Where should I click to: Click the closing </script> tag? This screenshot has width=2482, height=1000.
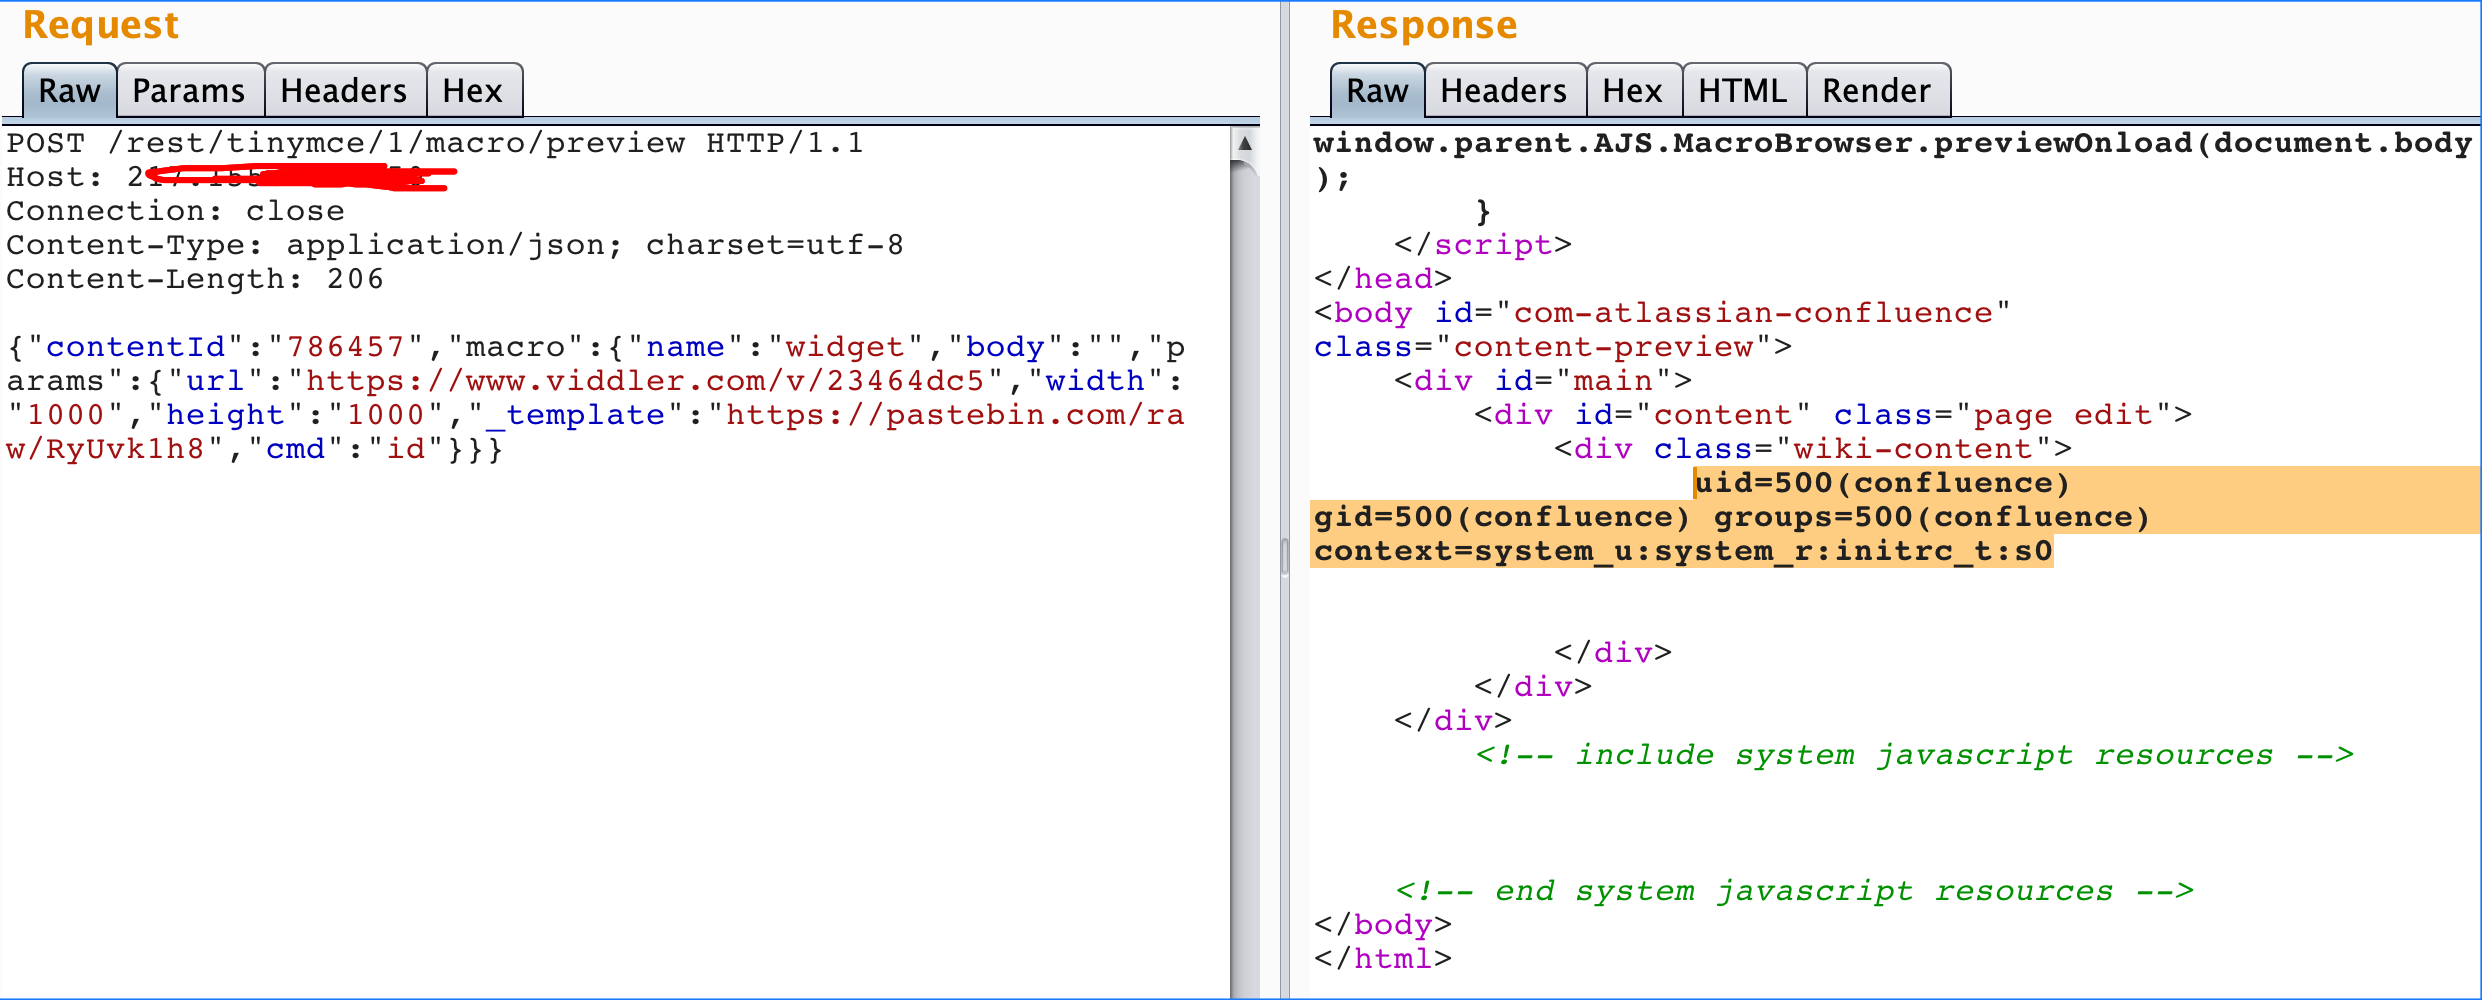click(1483, 245)
